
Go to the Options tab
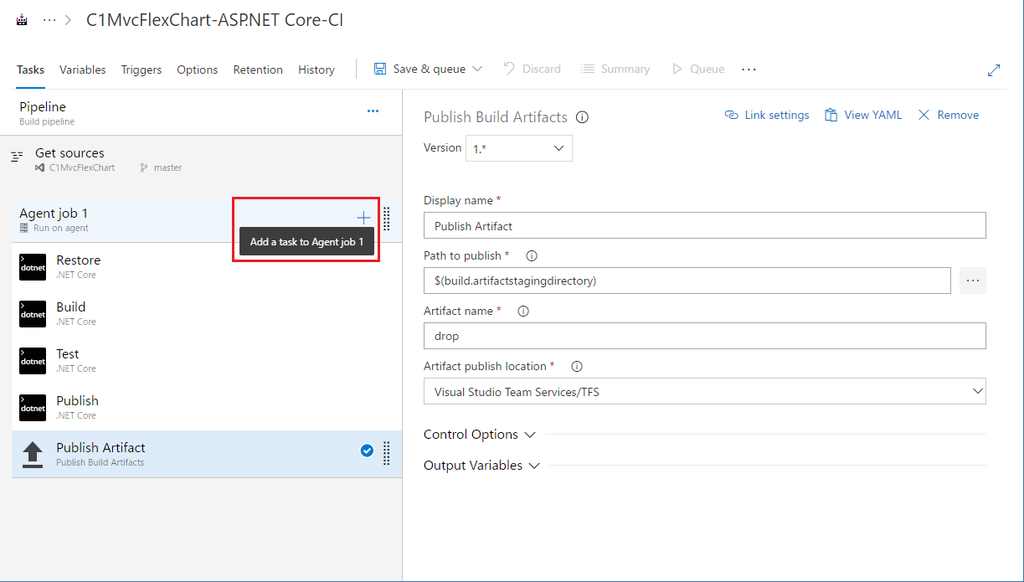(197, 69)
